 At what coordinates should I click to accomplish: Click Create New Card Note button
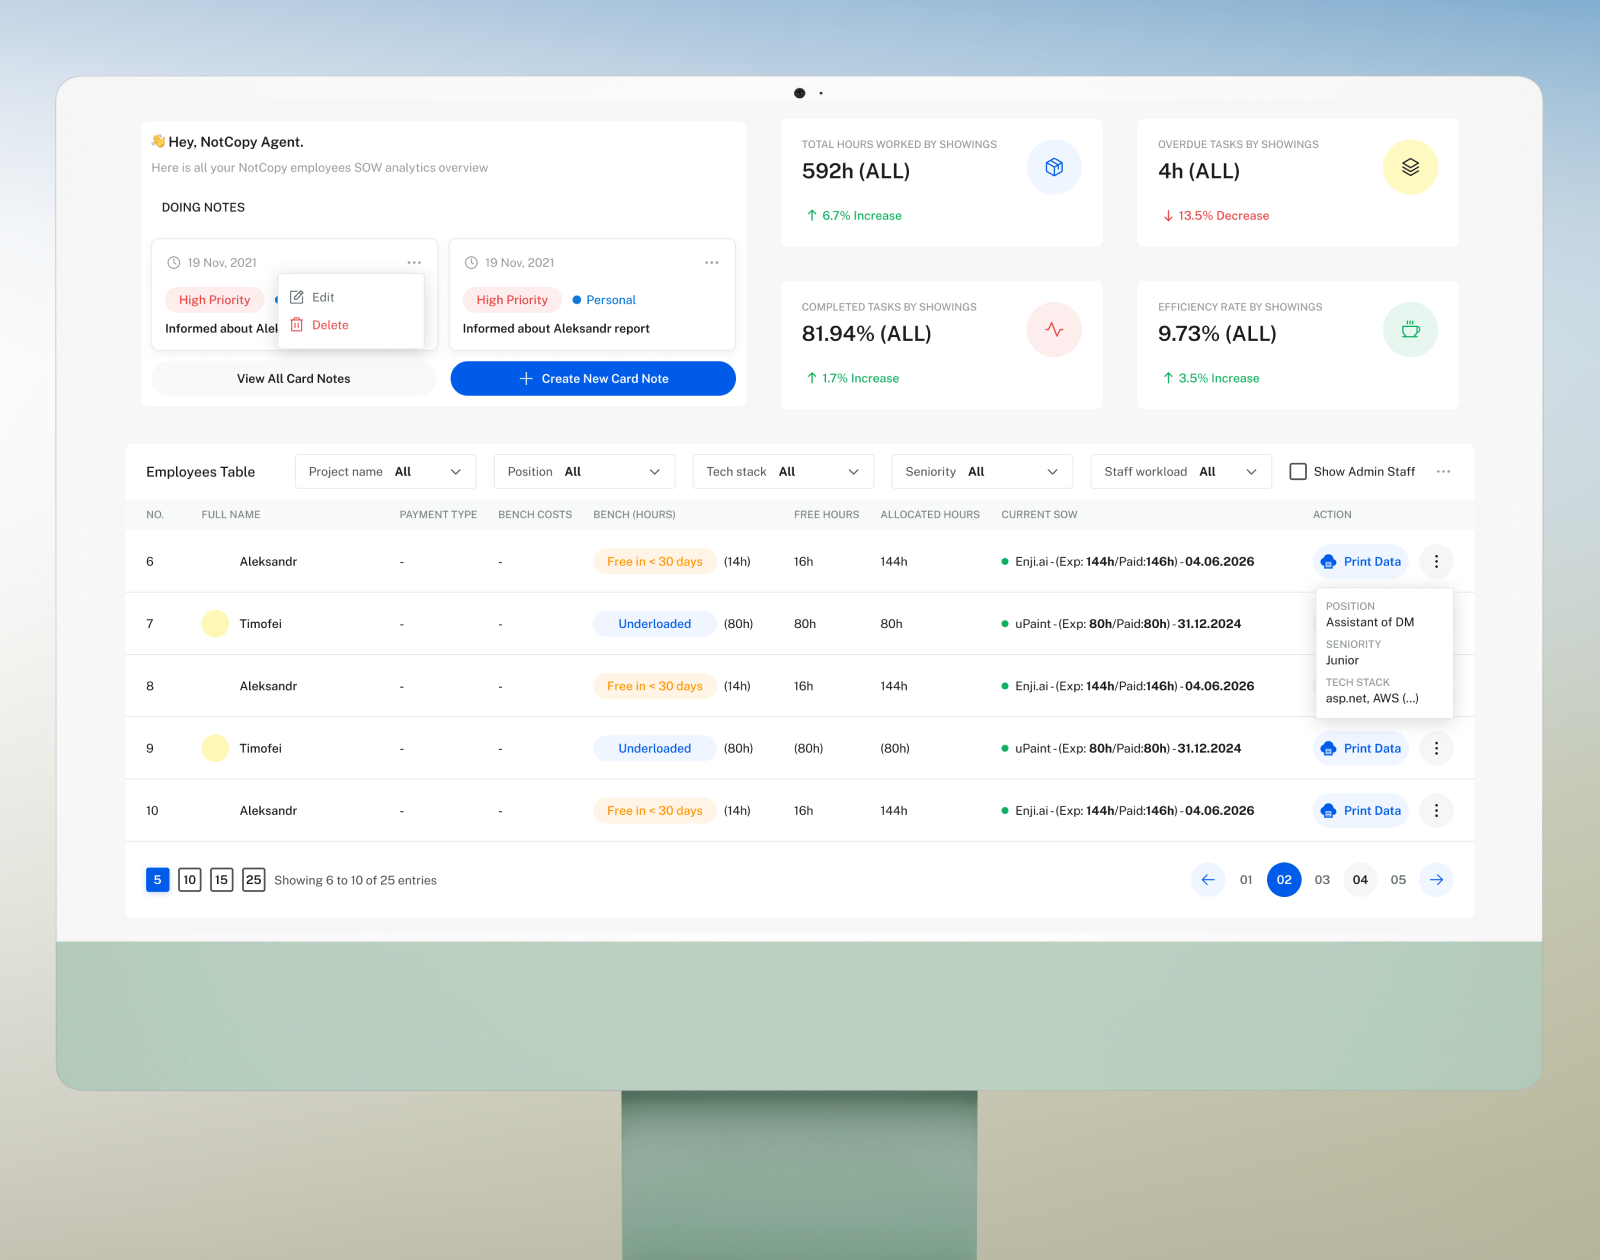[x=593, y=379]
